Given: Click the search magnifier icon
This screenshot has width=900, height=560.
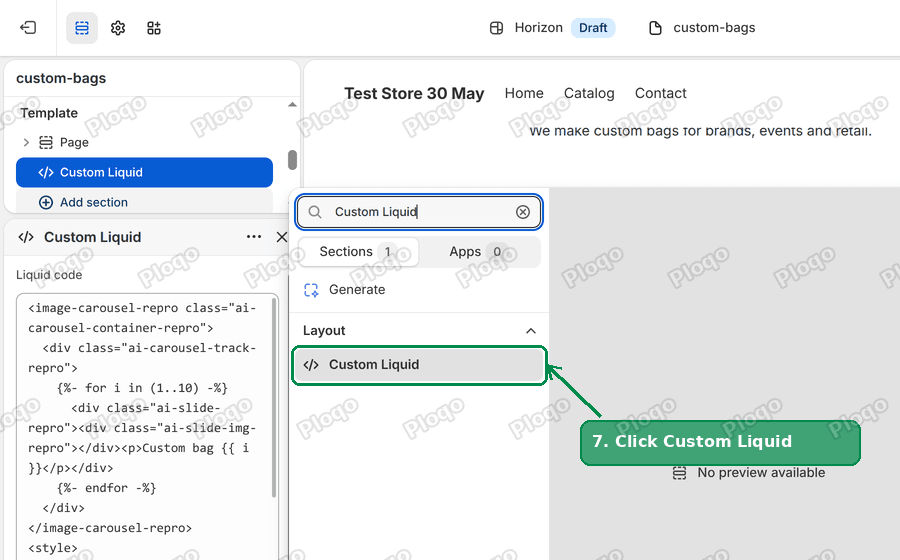Looking at the screenshot, I should (x=315, y=212).
